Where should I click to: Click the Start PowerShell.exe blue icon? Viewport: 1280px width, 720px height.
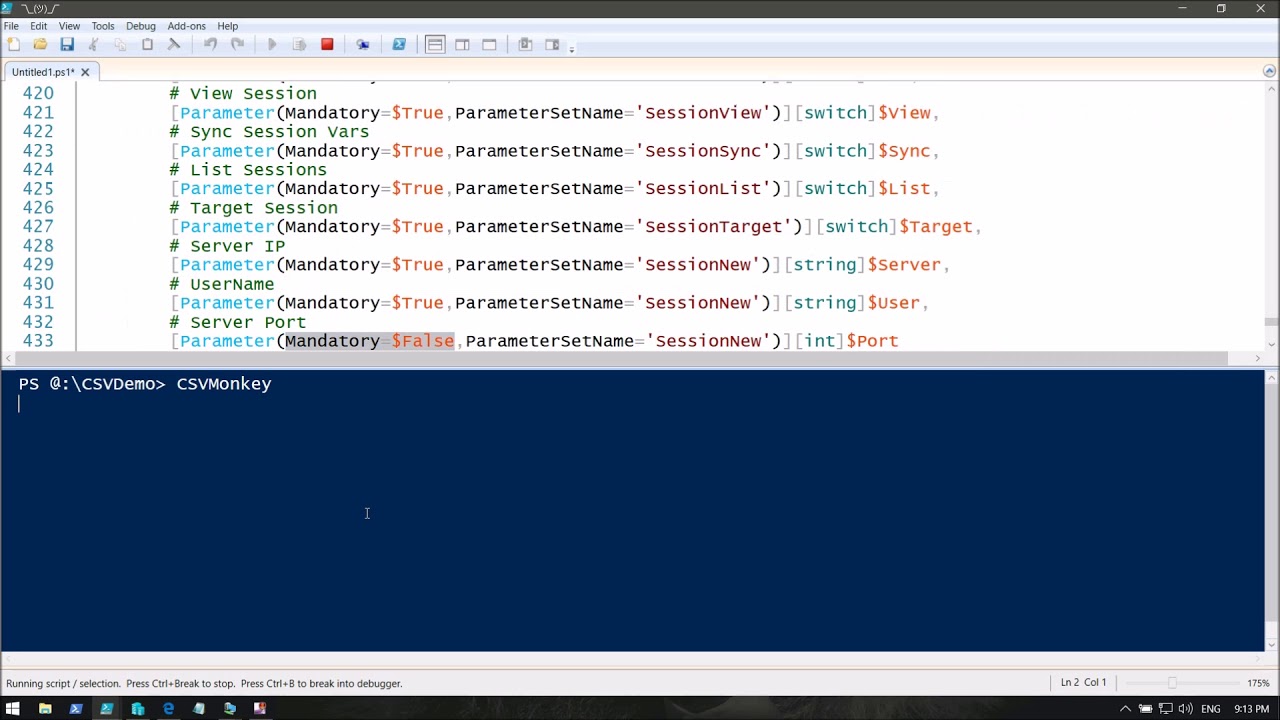(x=399, y=44)
